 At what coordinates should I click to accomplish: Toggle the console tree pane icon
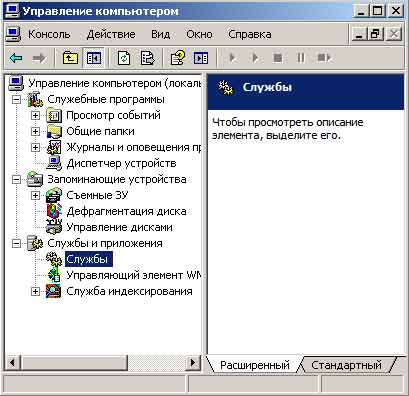click(x=94, y=58)
